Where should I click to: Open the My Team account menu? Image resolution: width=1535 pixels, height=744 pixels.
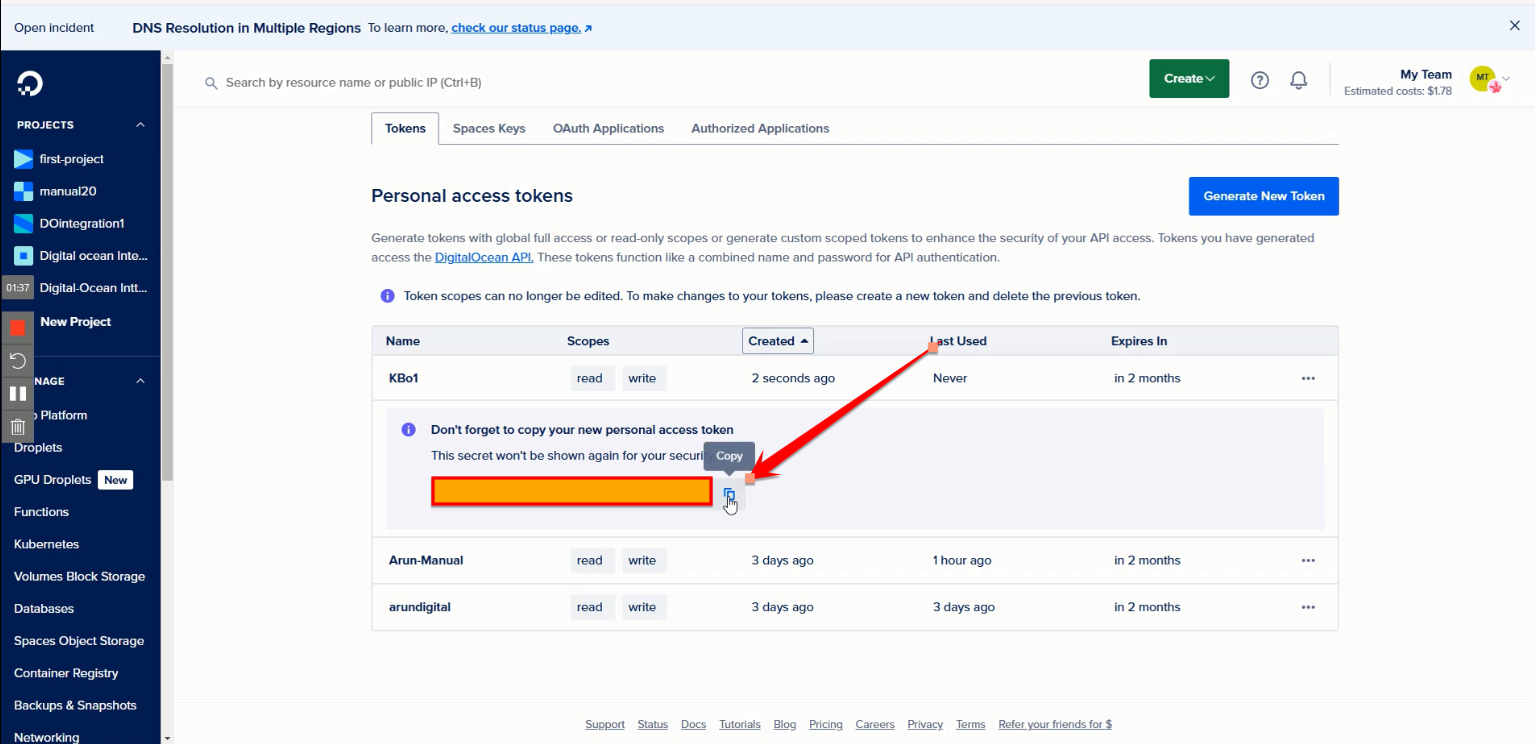point(1488,80)
